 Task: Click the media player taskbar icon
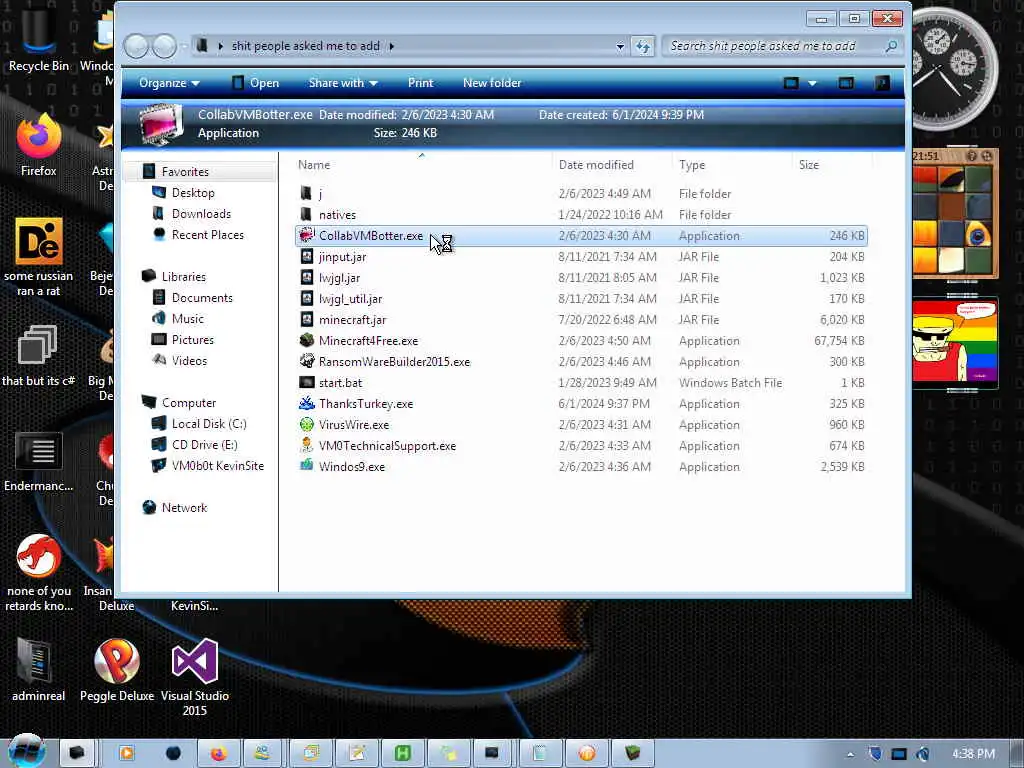[x=126, y=754]
